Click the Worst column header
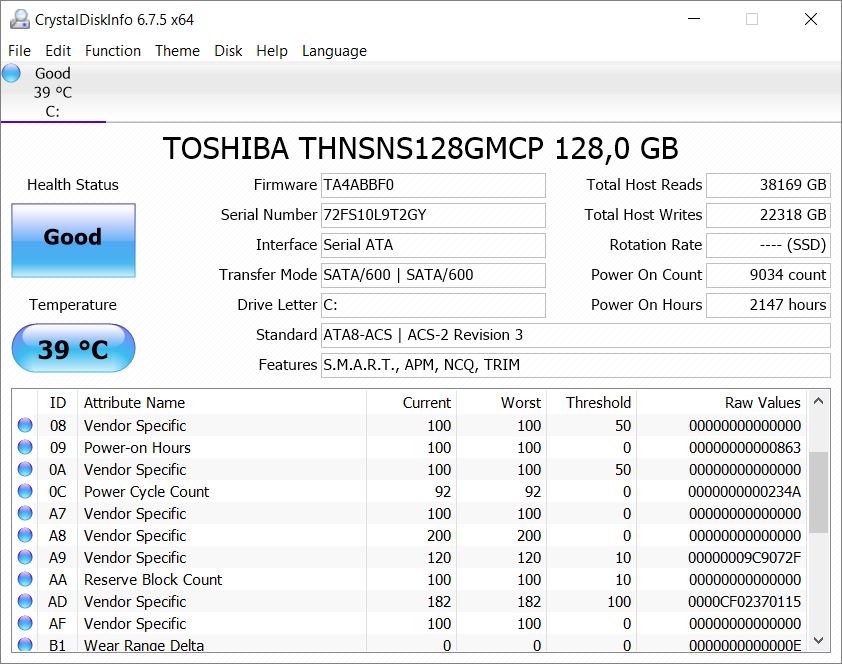 click(x=502, y=403)
